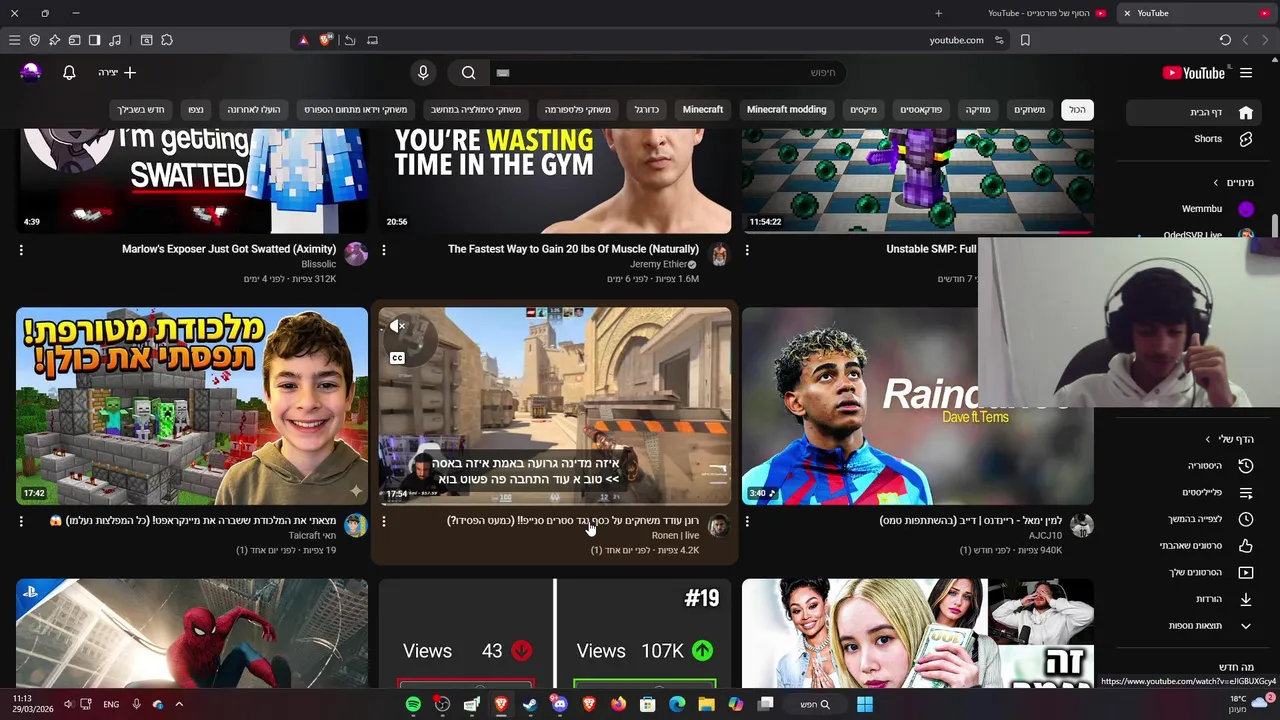Image resolution: width=1280 pixels, height=720 pixels.
Task: Open Shorts in the sidebar
Action: 1192,139
